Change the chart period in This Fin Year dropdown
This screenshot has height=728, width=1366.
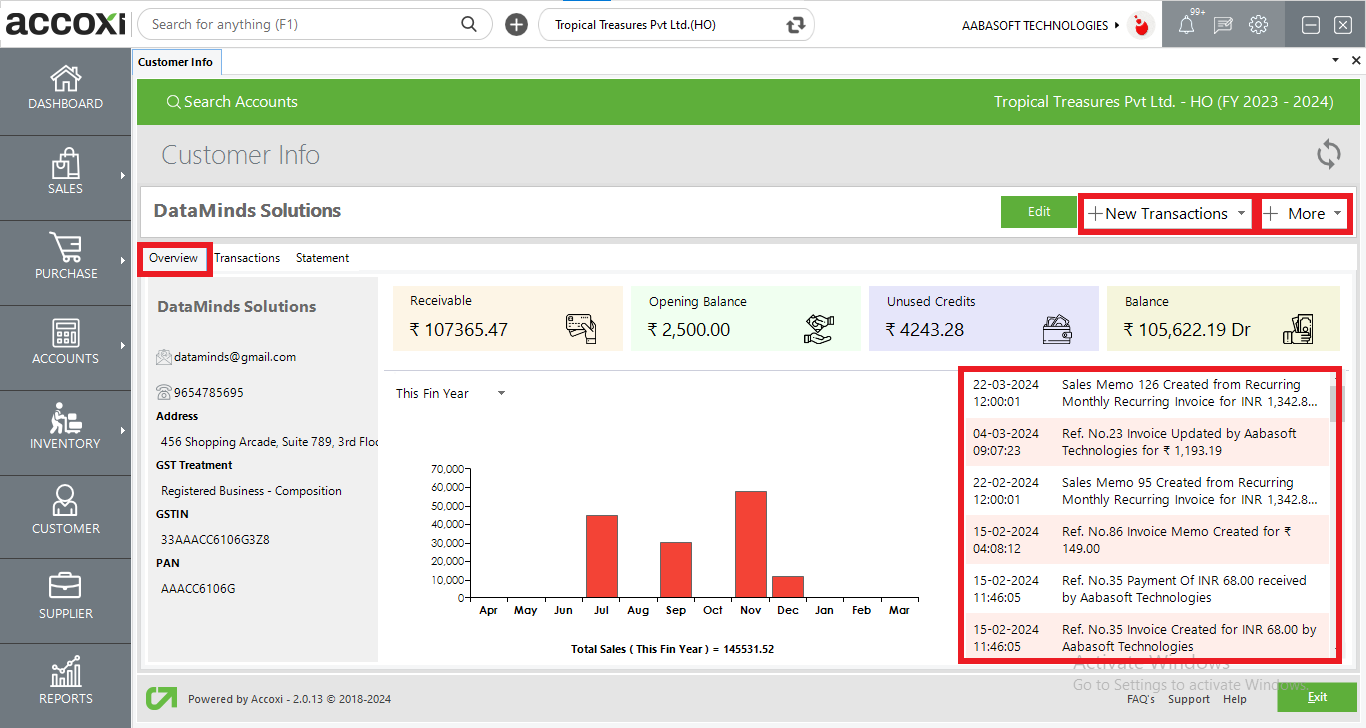(x=448, y=393)
